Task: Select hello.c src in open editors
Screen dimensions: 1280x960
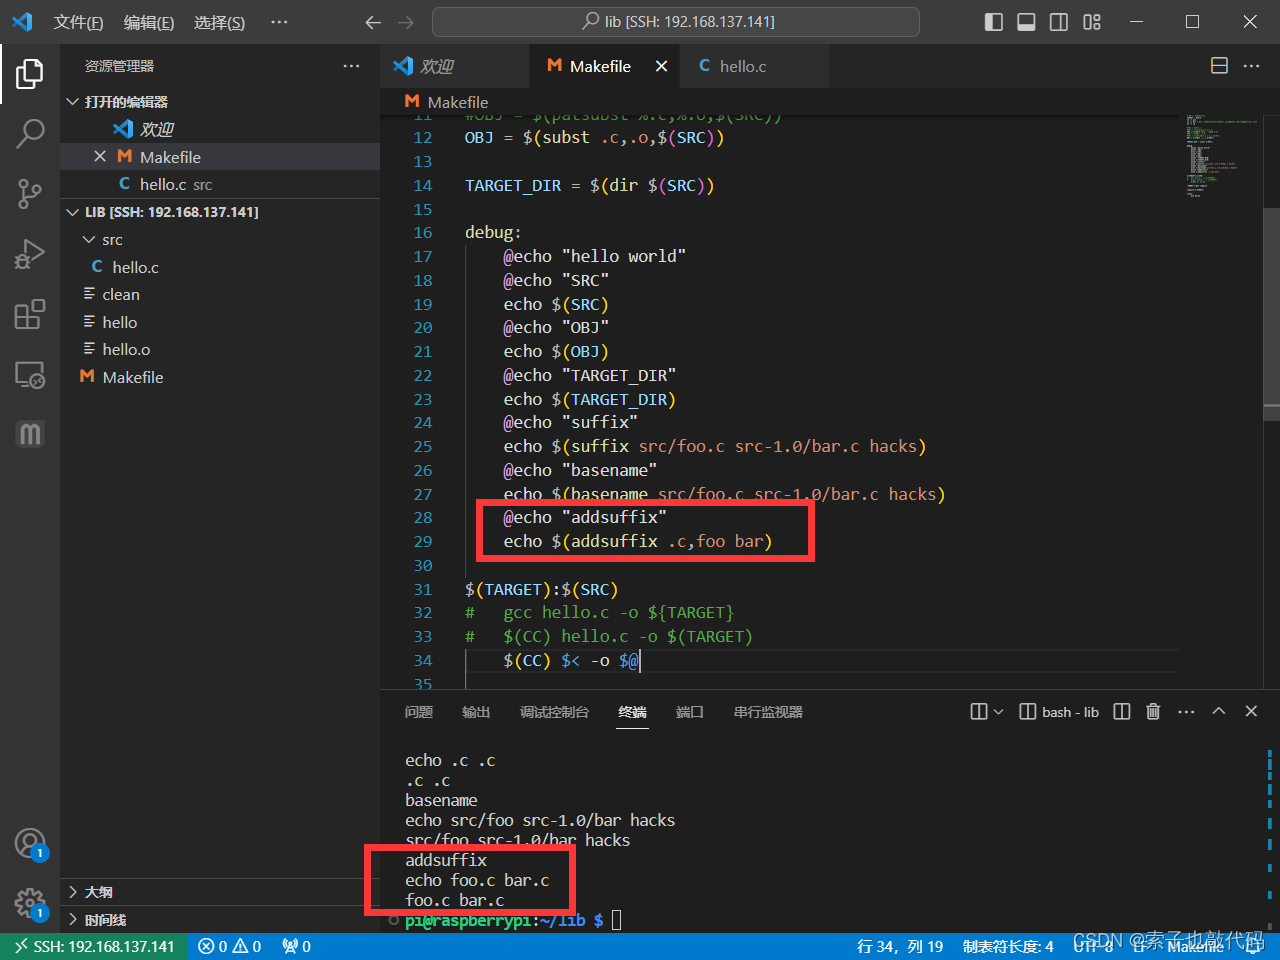Action: tap(220, 184)
